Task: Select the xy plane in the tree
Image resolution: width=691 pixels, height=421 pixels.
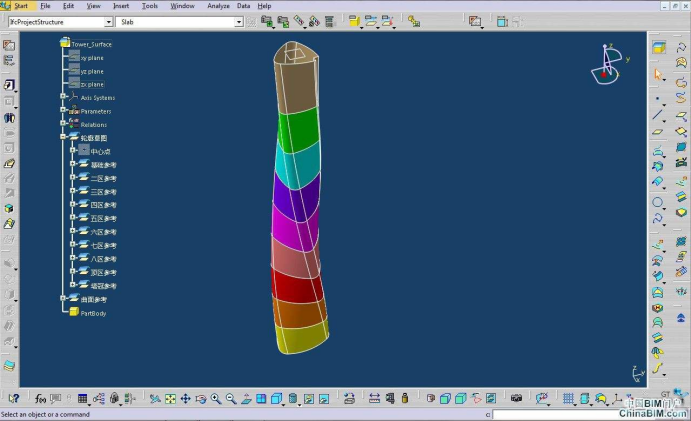Action: point(91,58)
